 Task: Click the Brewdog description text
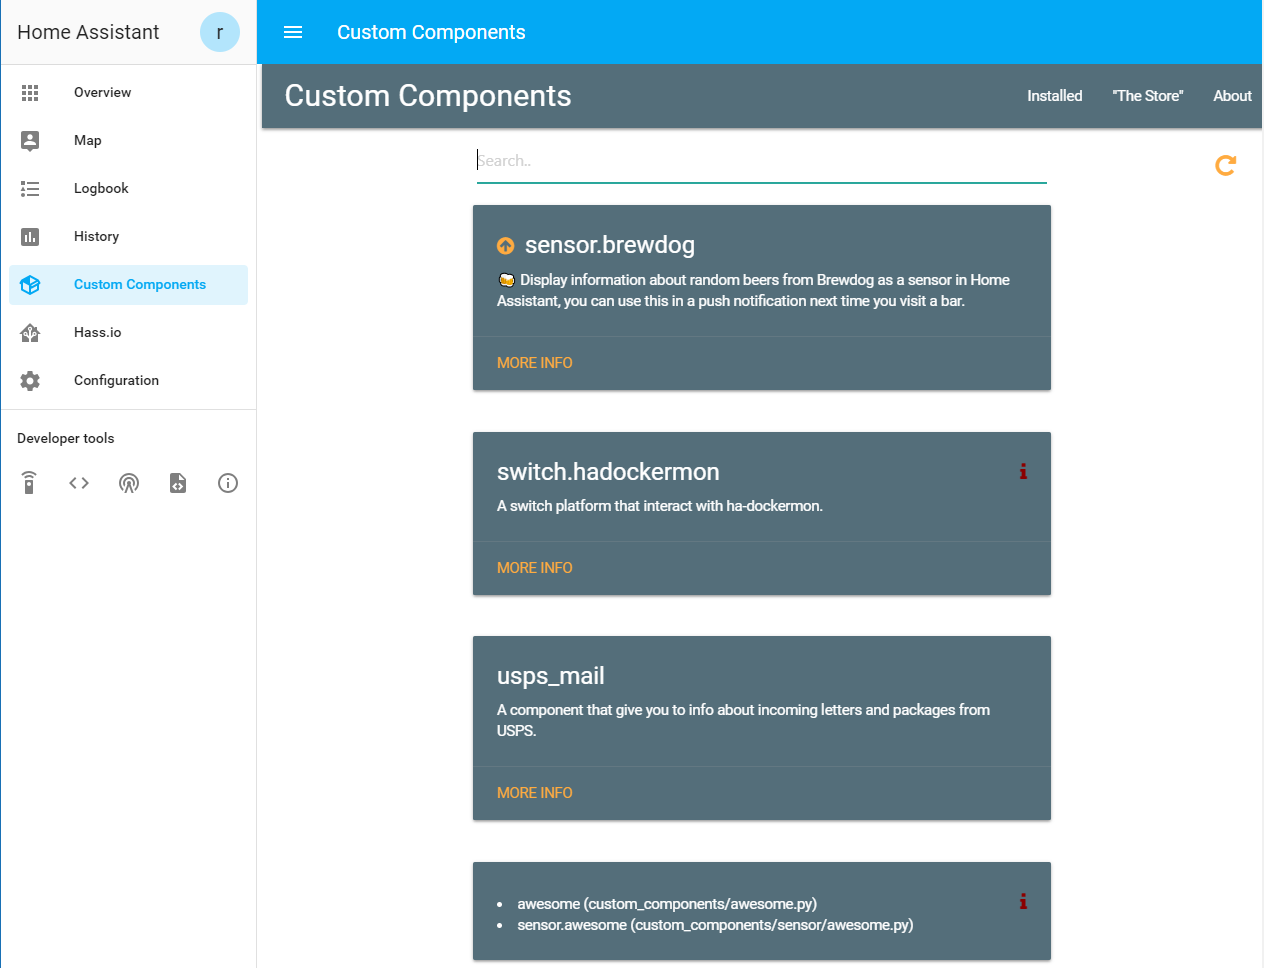[753, 290]
